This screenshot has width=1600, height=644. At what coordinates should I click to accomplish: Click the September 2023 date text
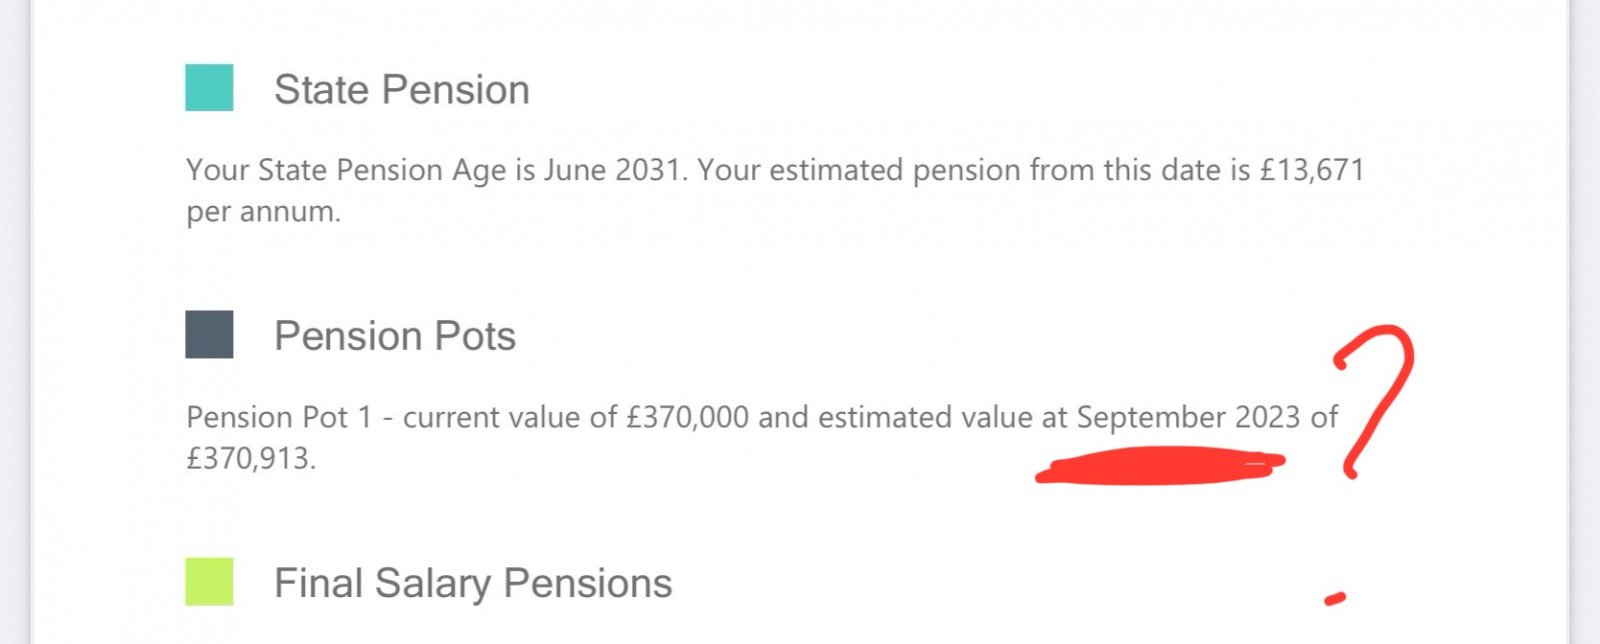(x=1189, y=417)
